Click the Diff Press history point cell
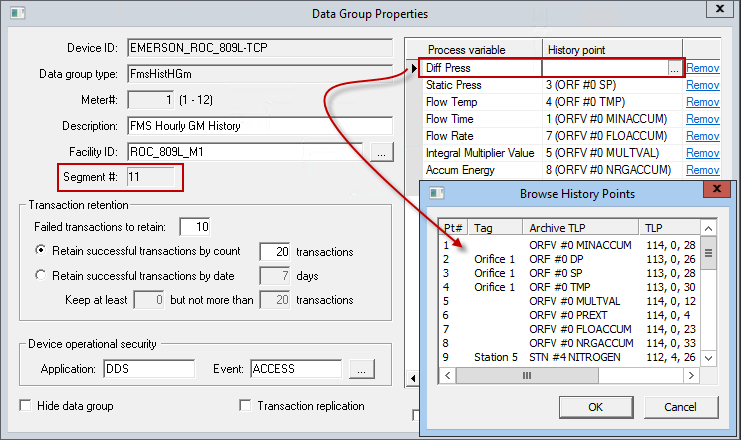741x440 pixels. (x=605, y=68)
